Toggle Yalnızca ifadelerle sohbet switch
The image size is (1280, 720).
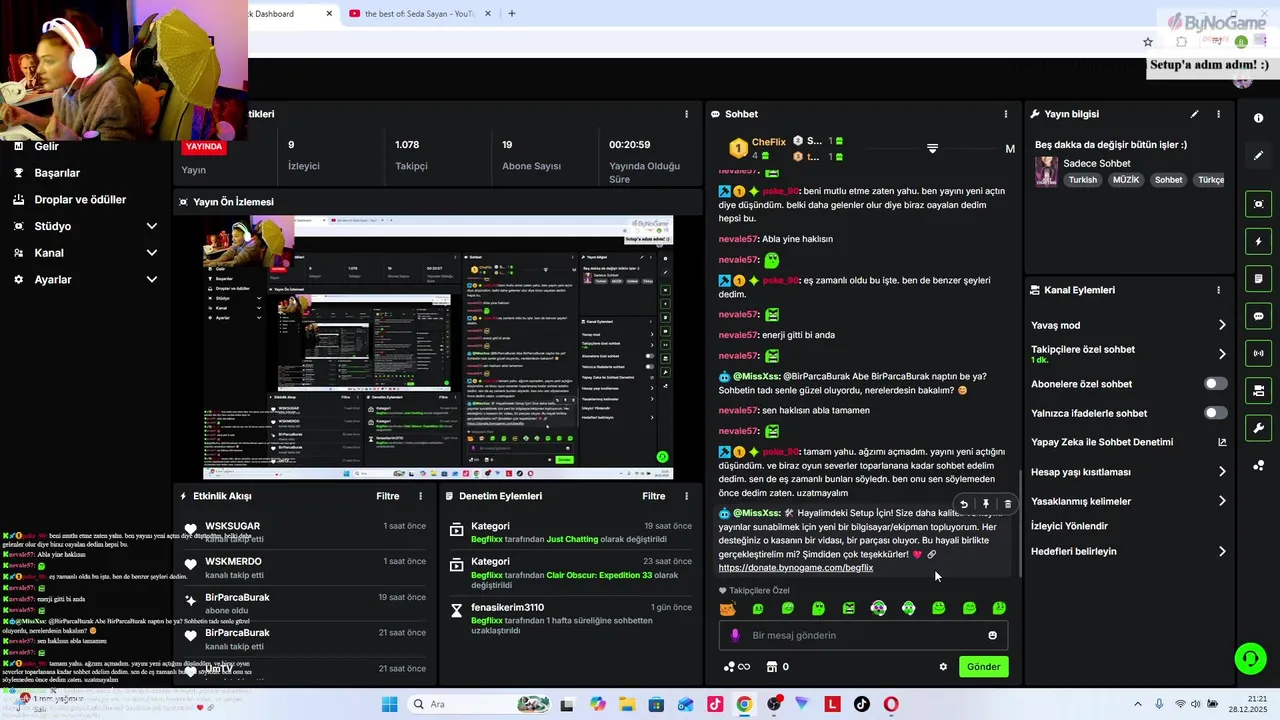tap(1215, 413)
